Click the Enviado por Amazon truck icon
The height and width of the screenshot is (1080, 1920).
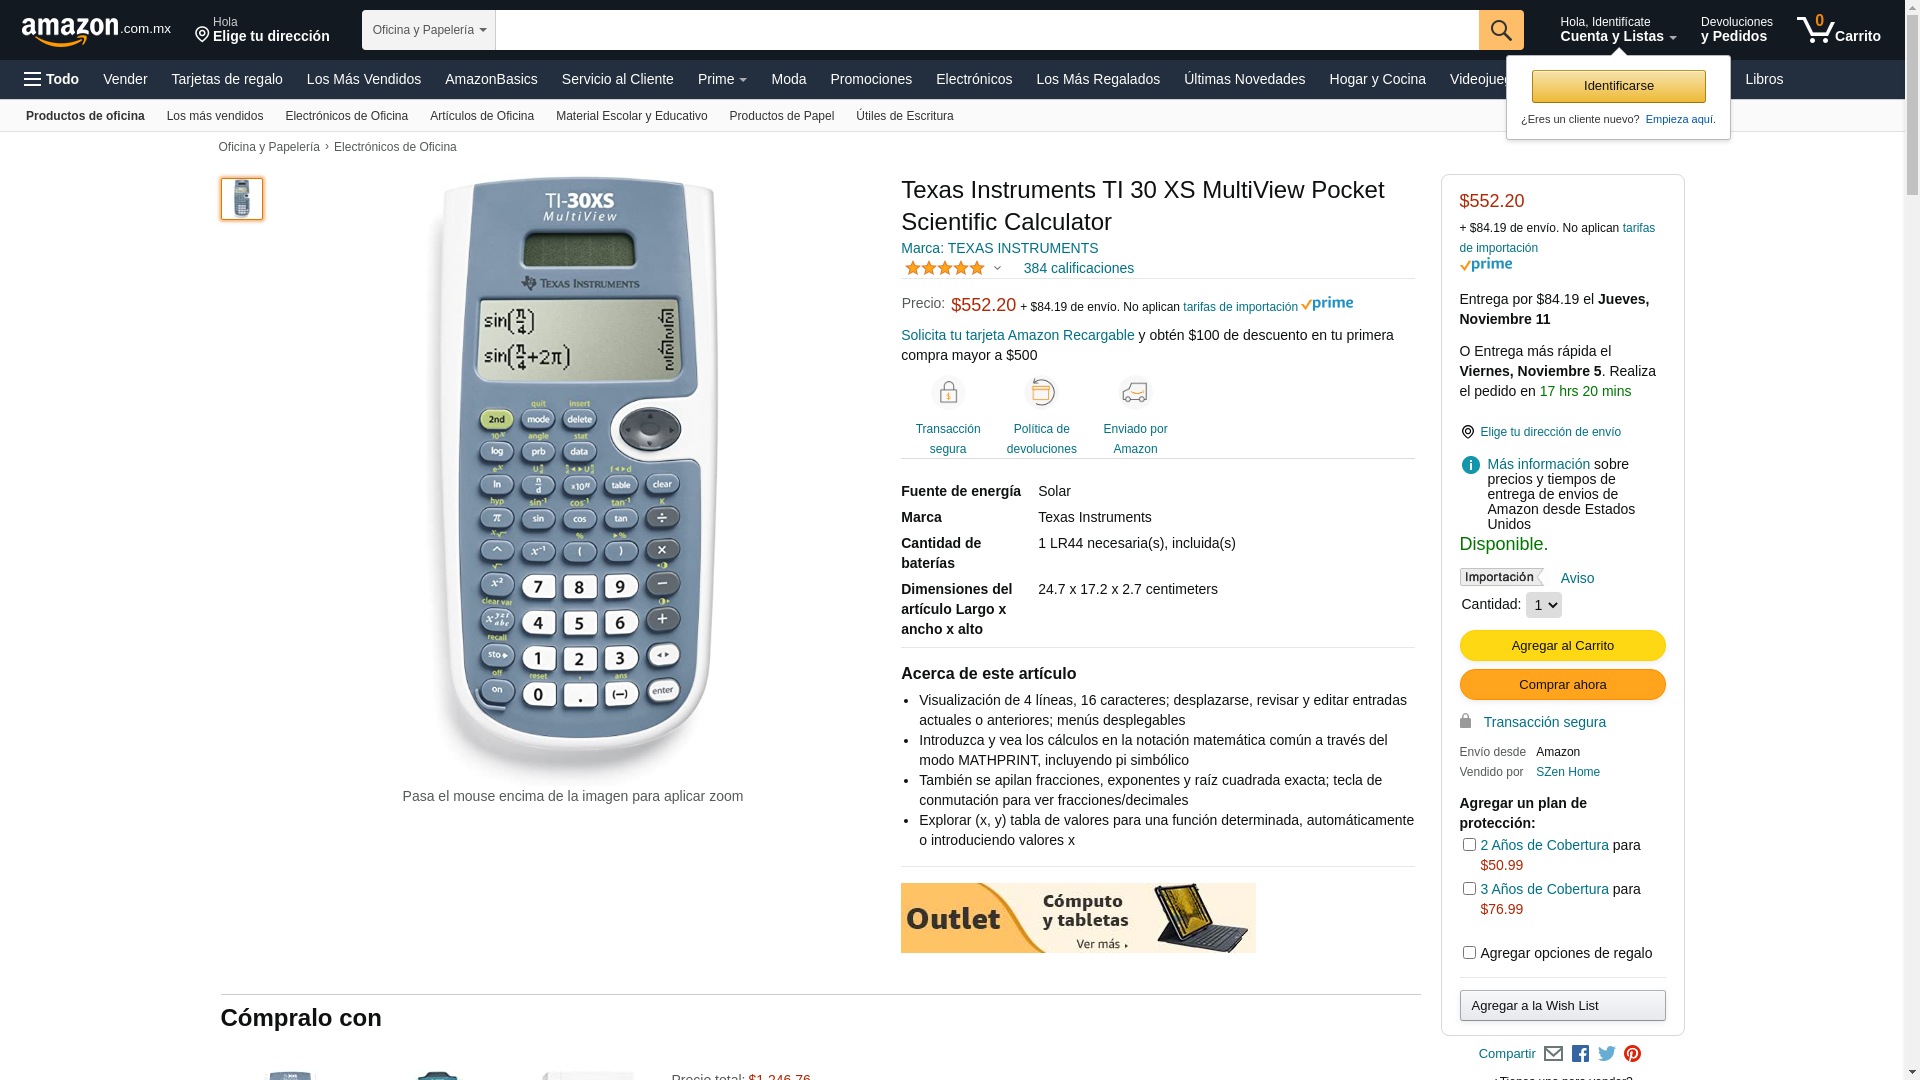coord(1135,392)
